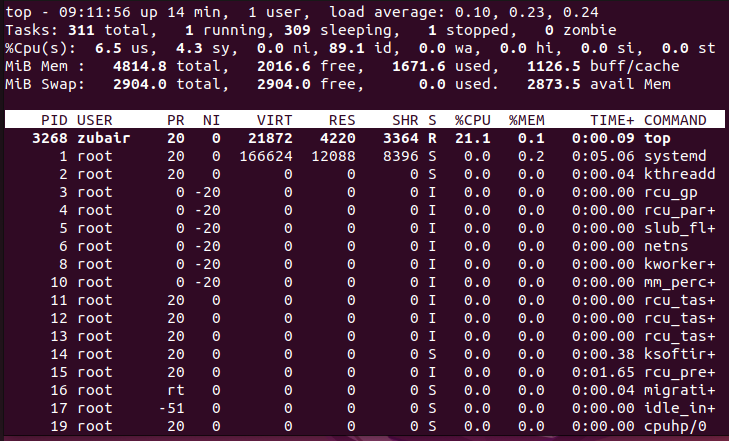Select the %CPU column header
The height and width of the screenshot is (441, 729).
[472, 120]
